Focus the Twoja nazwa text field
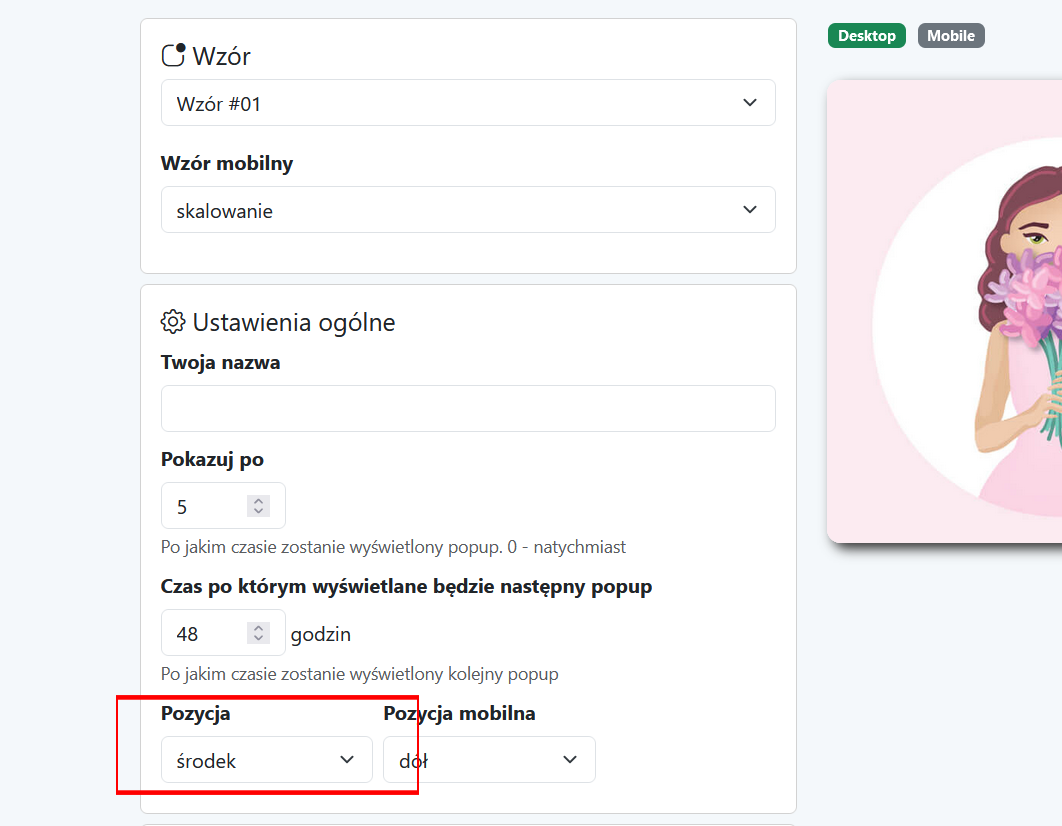This screenshot has height=826, width=1062. pos(468,408)
